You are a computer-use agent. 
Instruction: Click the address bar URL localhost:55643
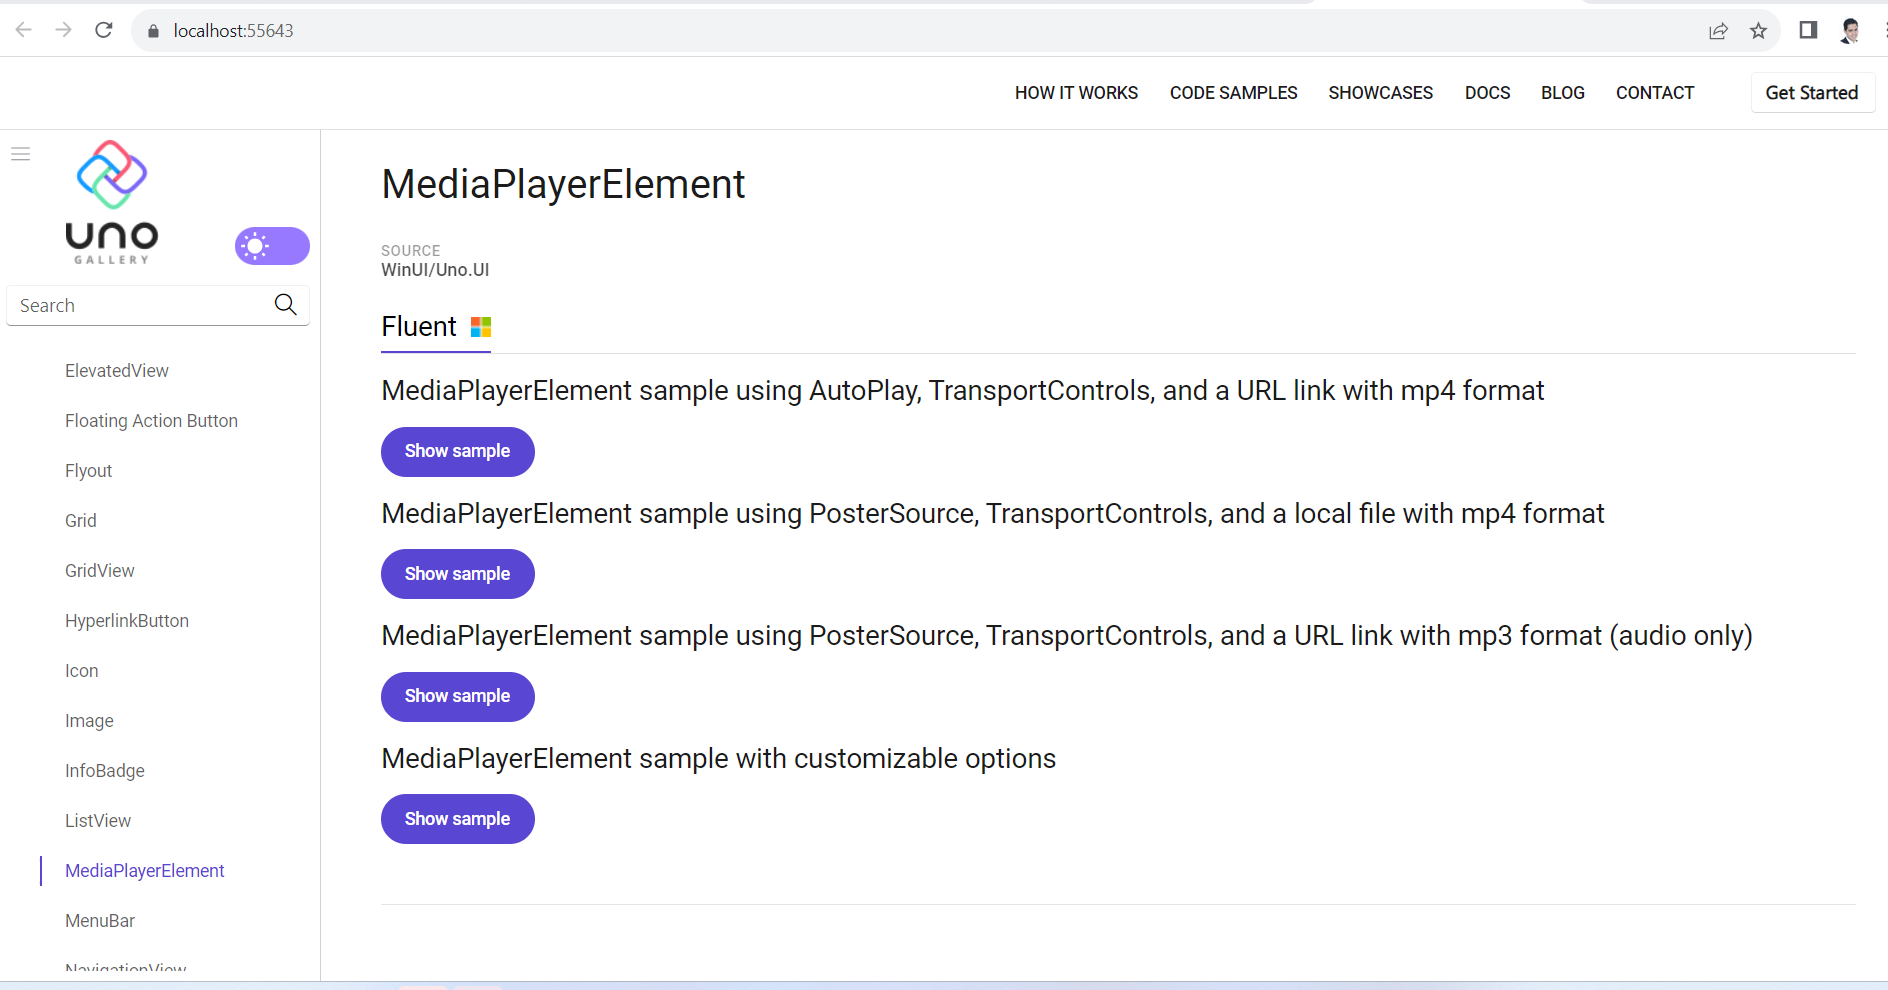point(233,31)
